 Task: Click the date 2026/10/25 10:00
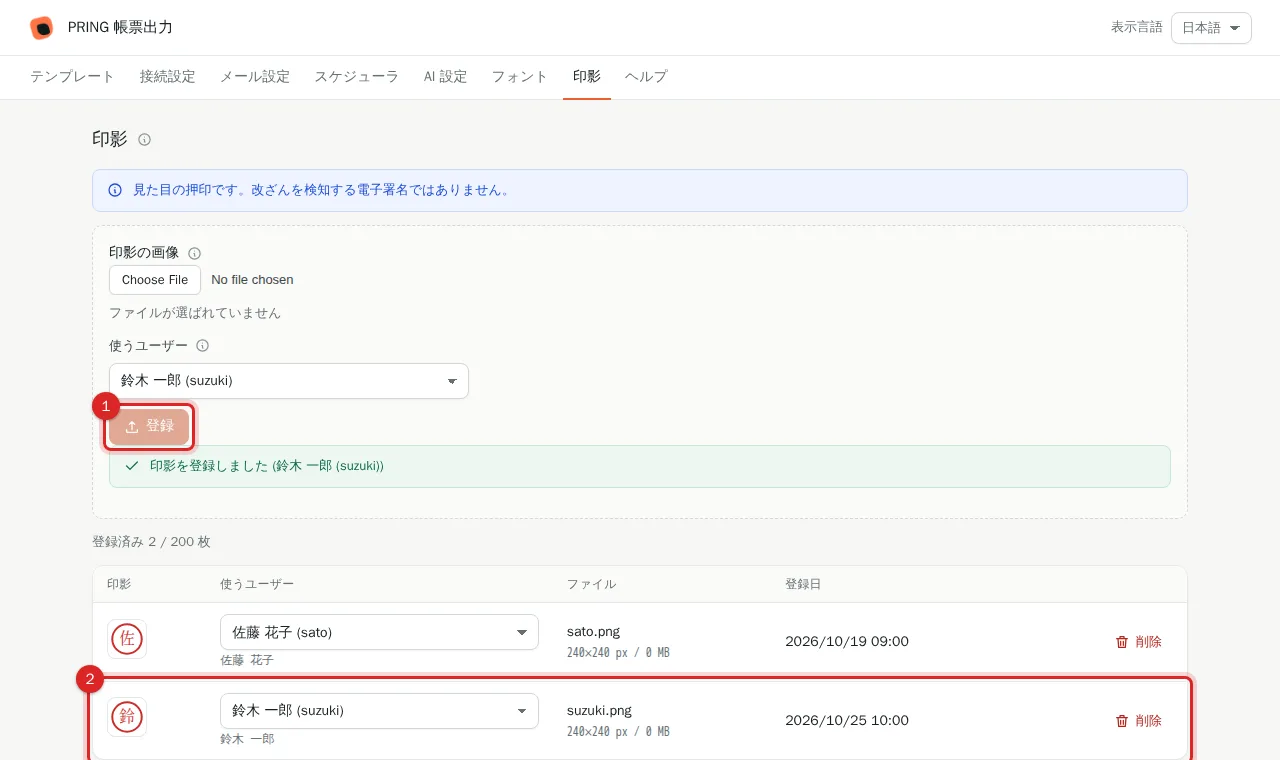pyautogui.click(x=847, y=720)
